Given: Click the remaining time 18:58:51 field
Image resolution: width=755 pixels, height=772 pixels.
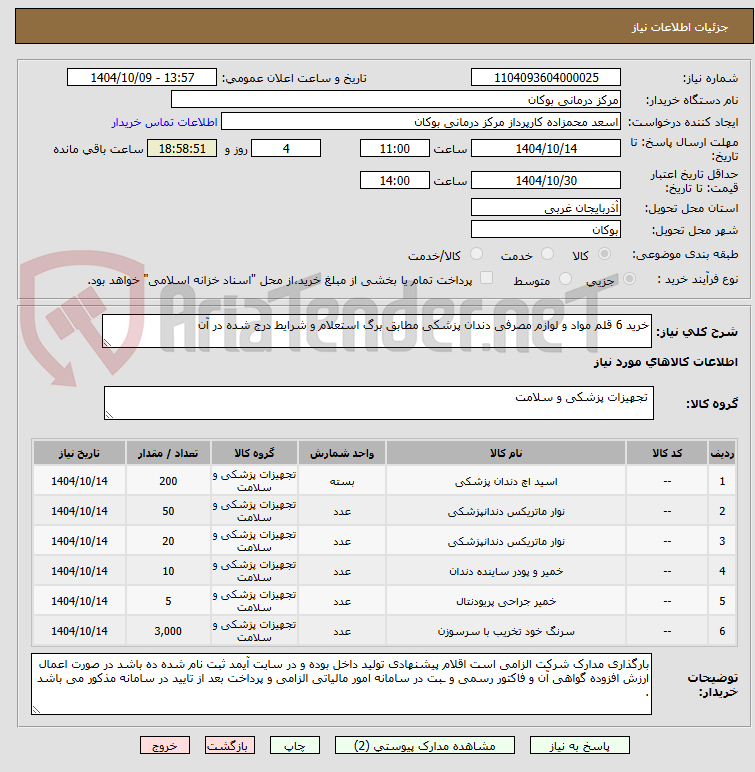Looking at the screenshot, I should pyautogui.click(x=182, y=148).
